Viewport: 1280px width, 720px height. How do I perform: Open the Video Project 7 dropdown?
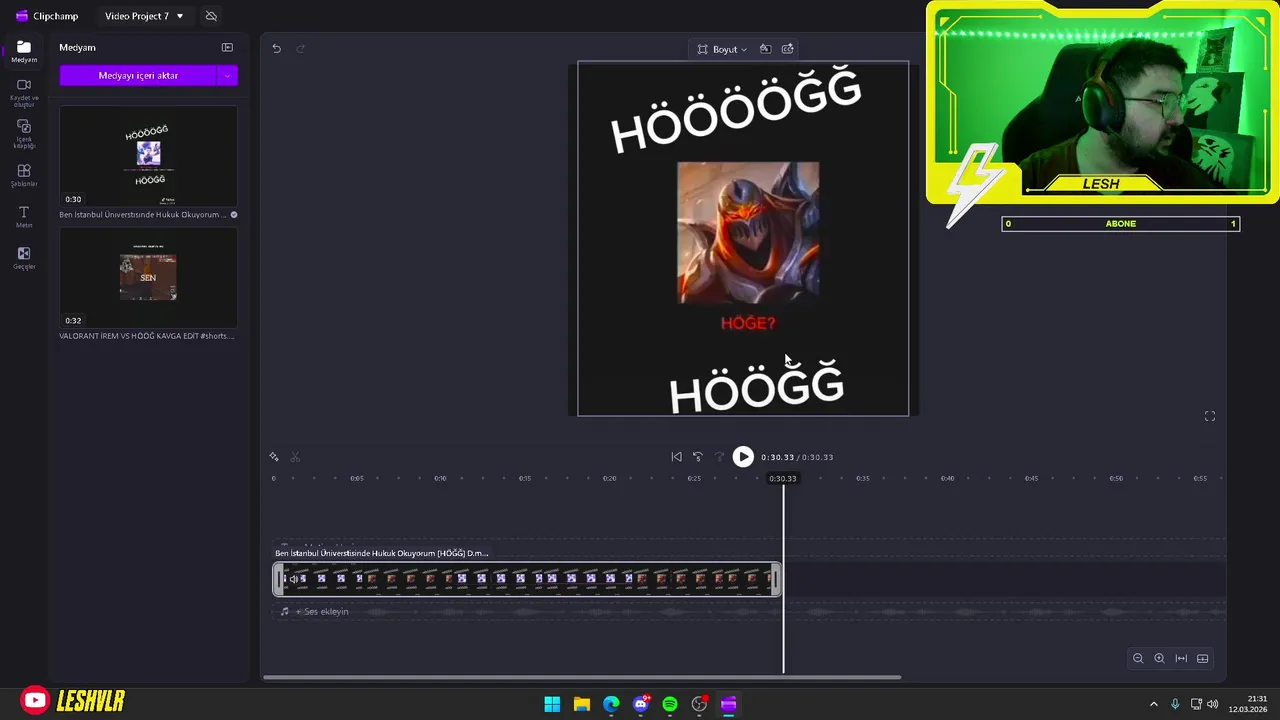(x=144, y=16)
